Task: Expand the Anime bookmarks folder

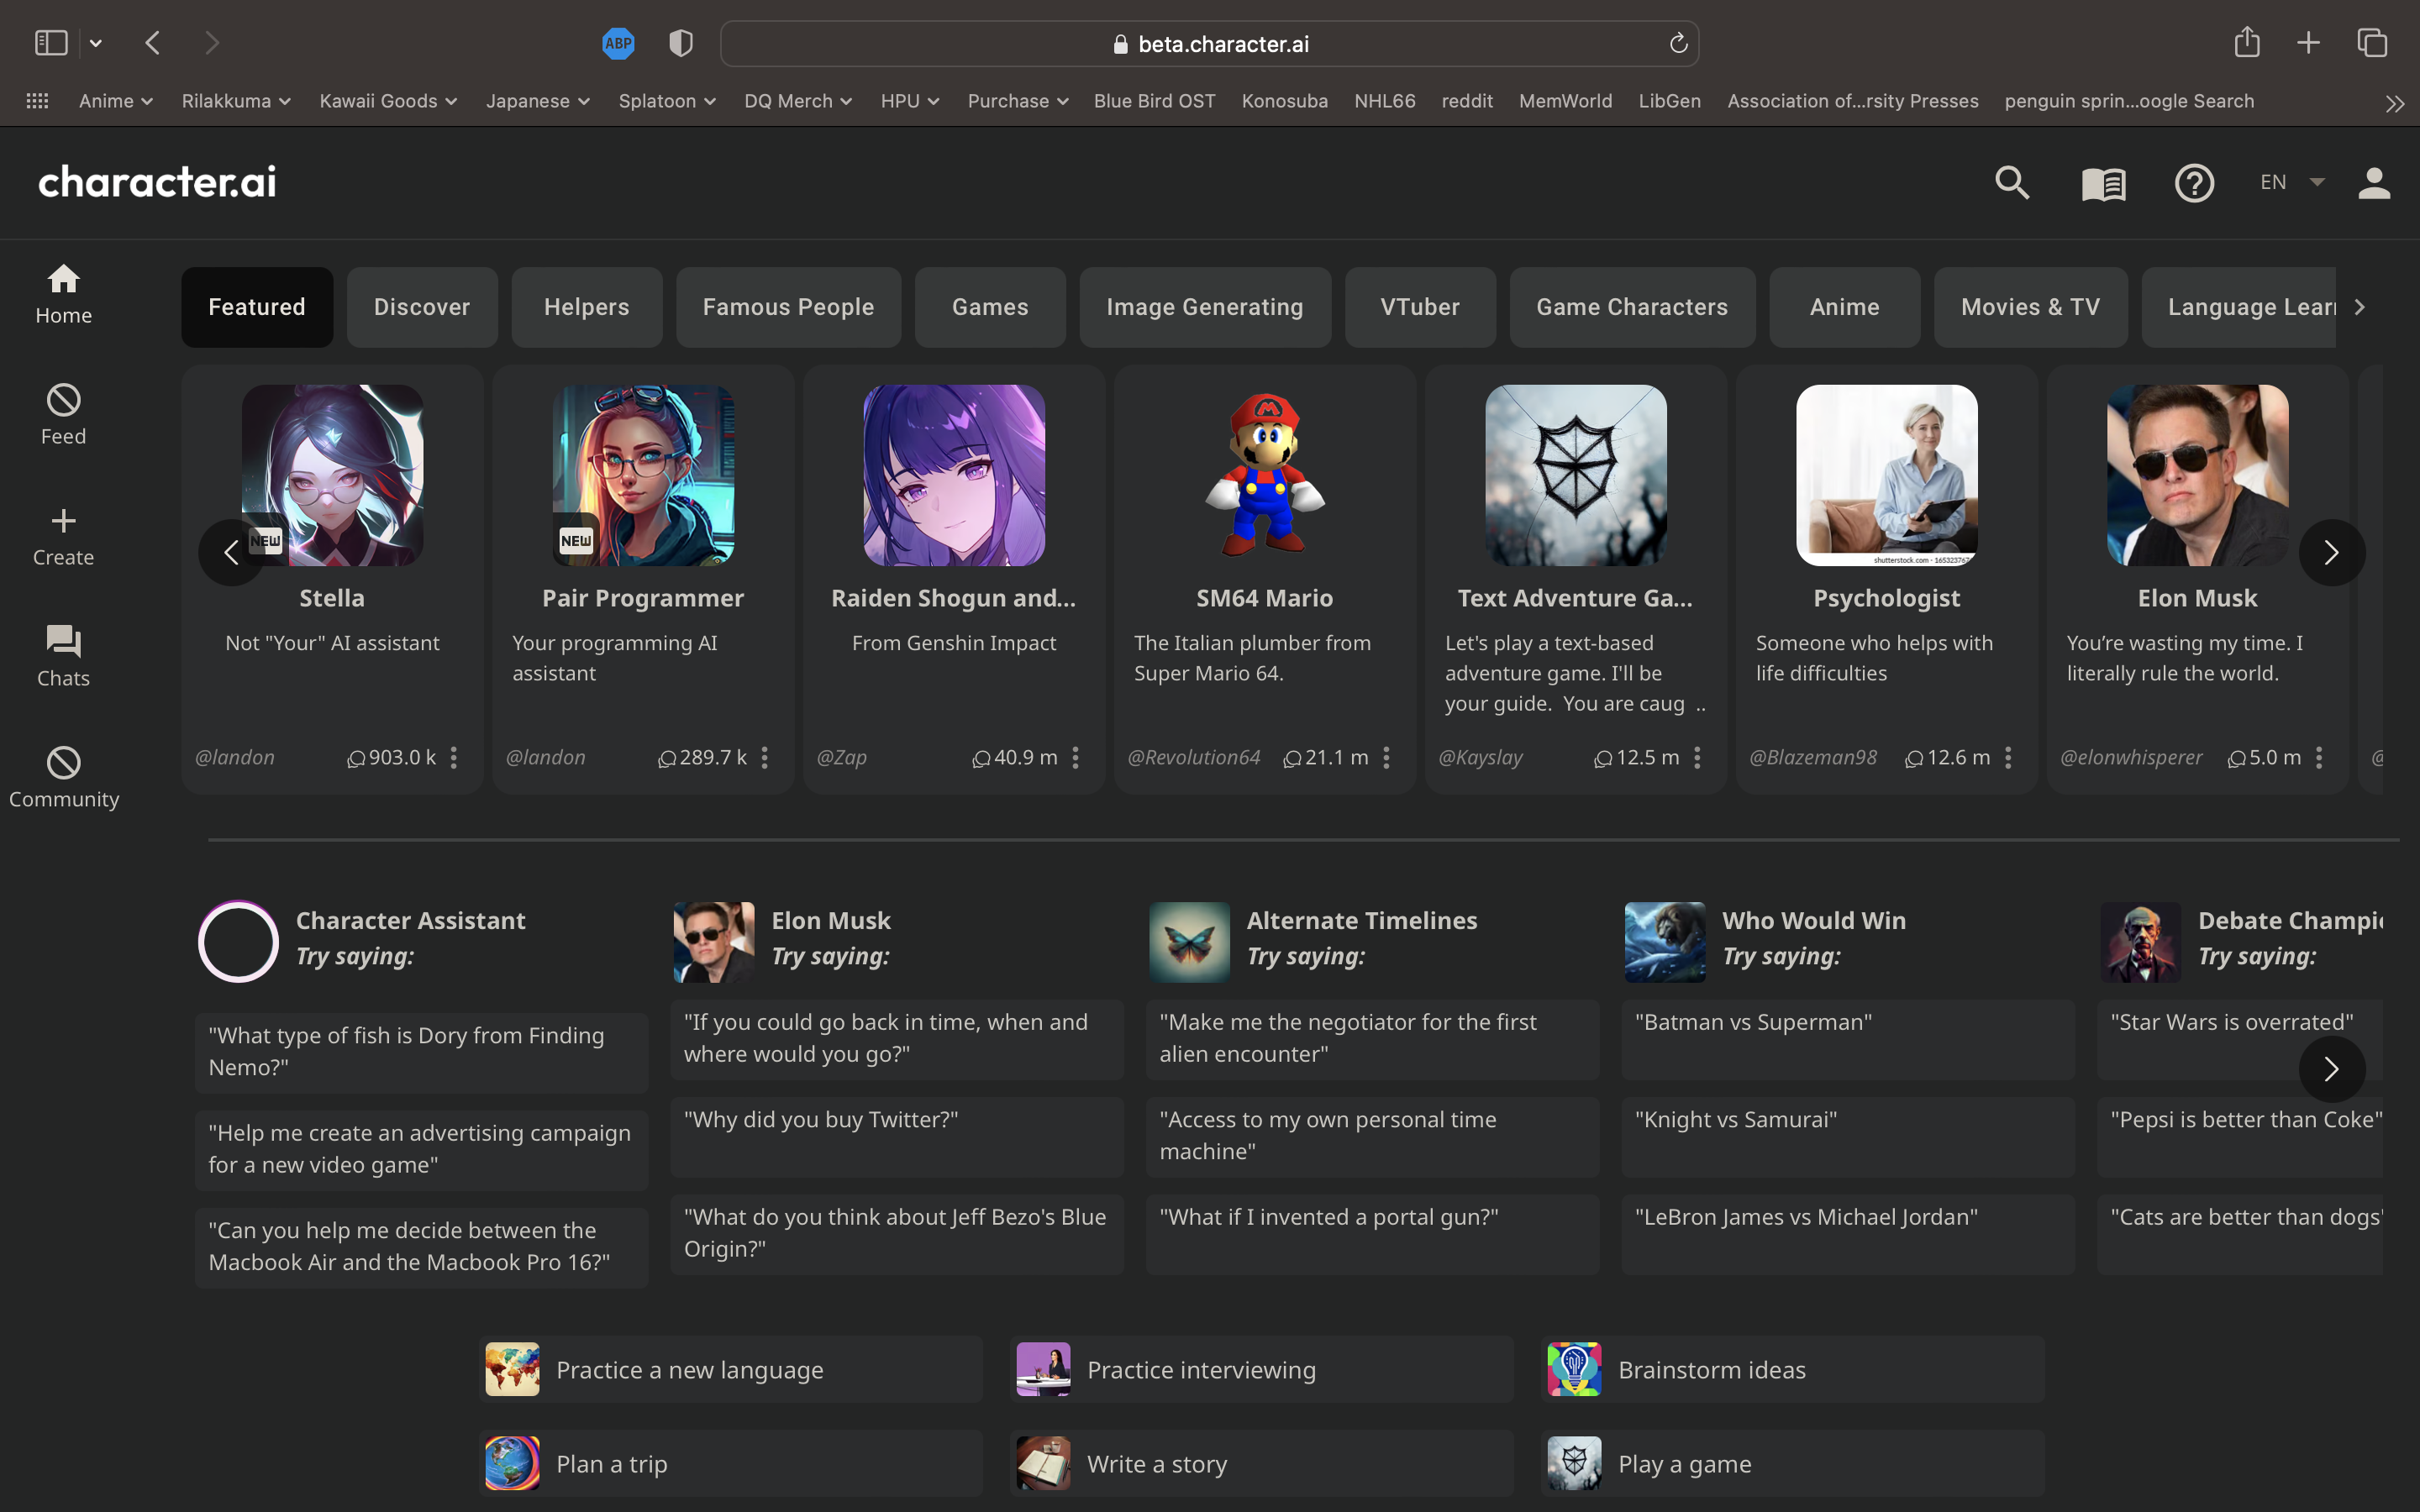Action: (116, 101)
